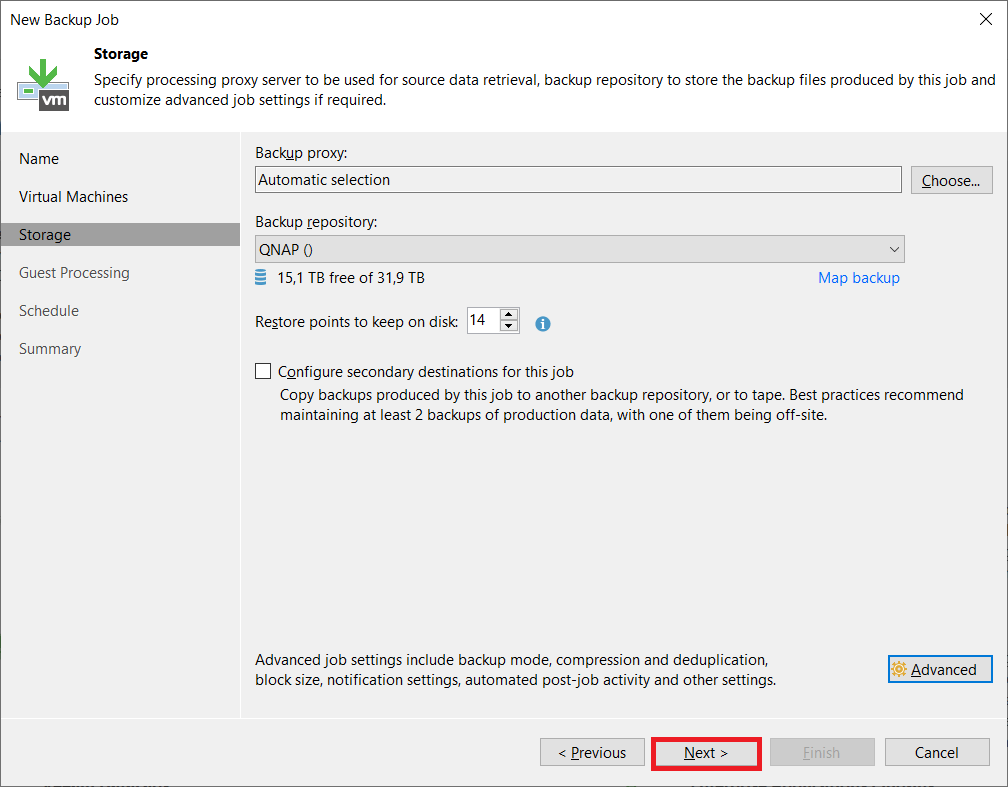The image size is (1008, 787).
Task: Click the Next > button
Action: tap(706, 753)
